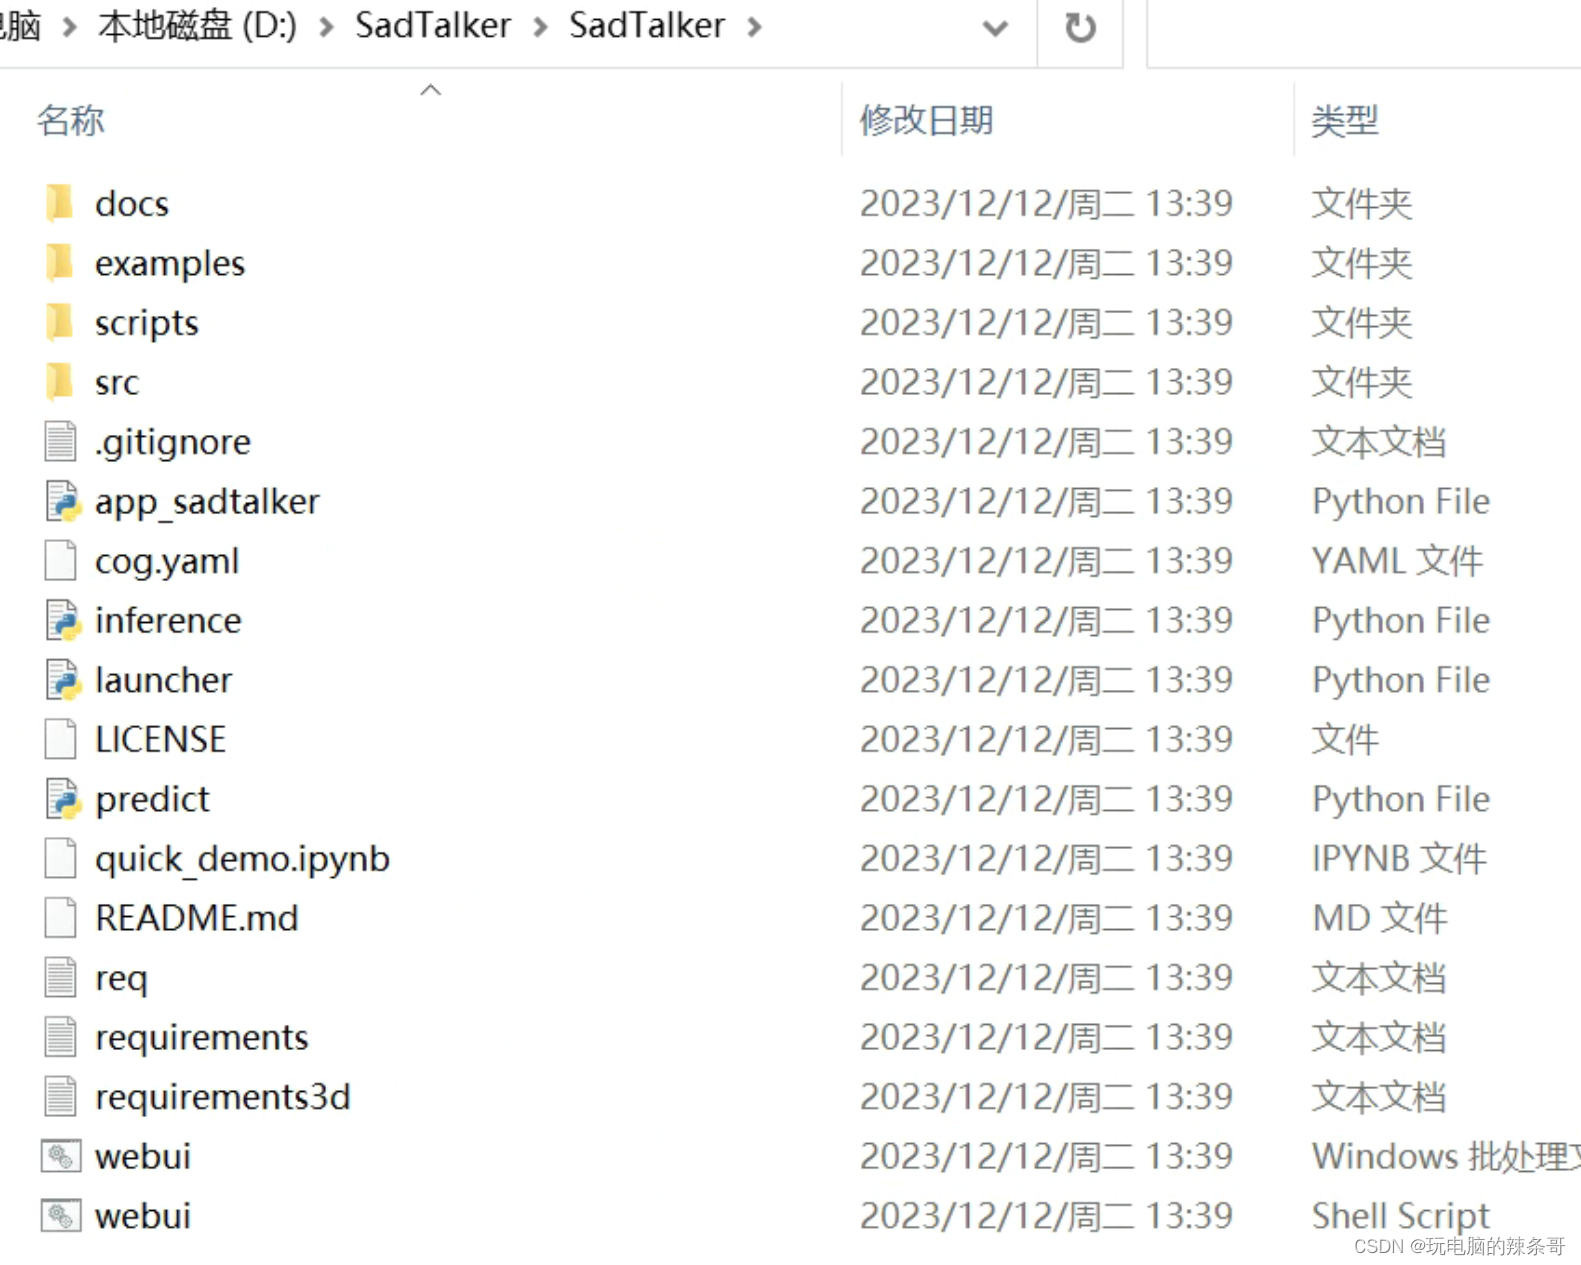Click the IPYNB 文件 type cell
This screenshot has width=1581, height=1265.
click(x=1399, y=859)
